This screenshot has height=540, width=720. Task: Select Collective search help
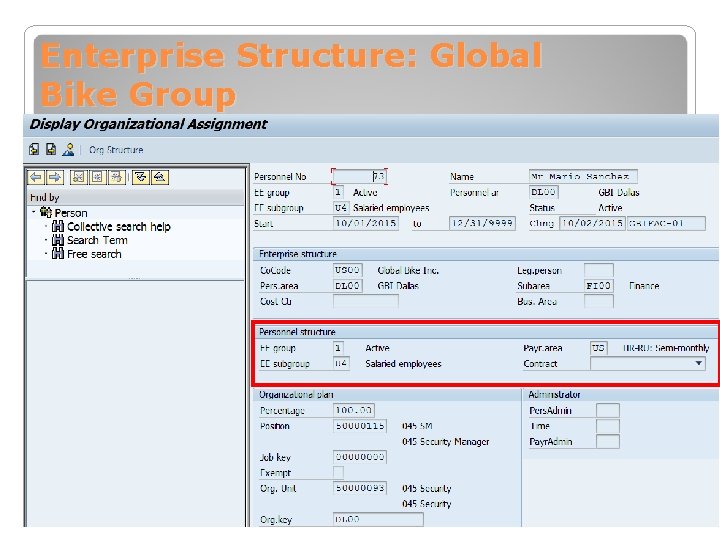coord(118,226)
